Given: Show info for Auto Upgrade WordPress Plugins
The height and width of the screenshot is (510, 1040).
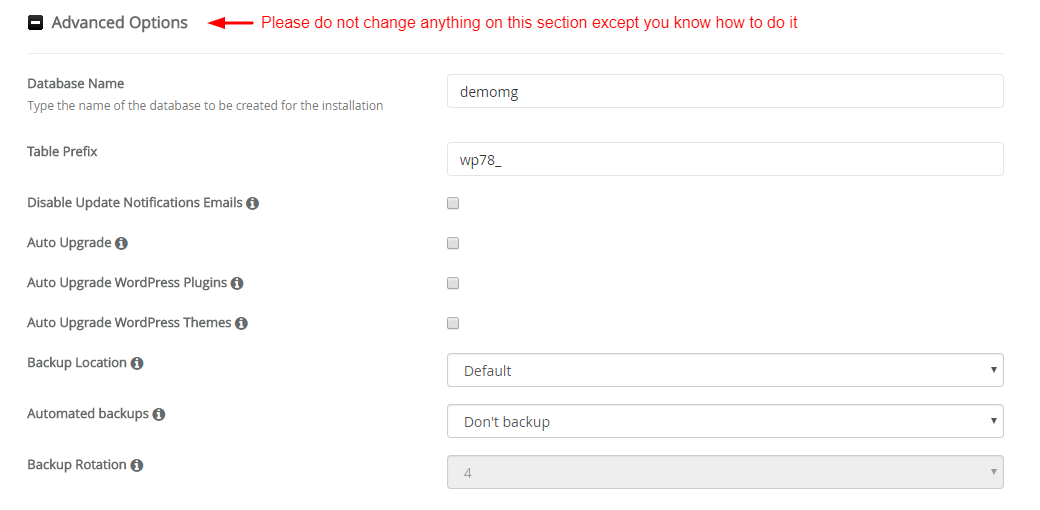Looking at the screenshot, I should tap(237, 283).
